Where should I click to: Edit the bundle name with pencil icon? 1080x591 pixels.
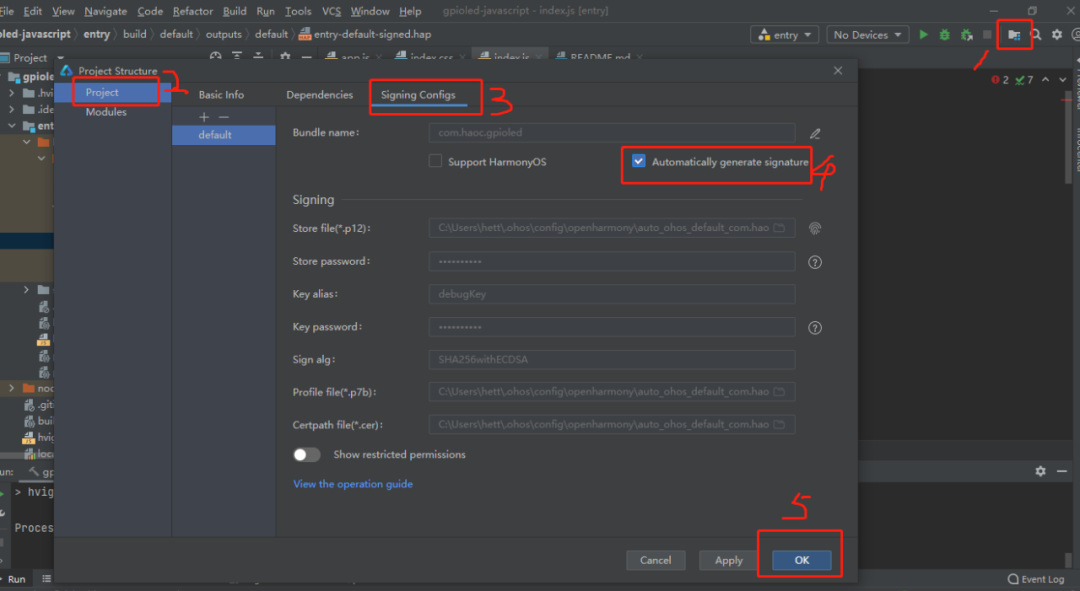click(x=815, y=134)
